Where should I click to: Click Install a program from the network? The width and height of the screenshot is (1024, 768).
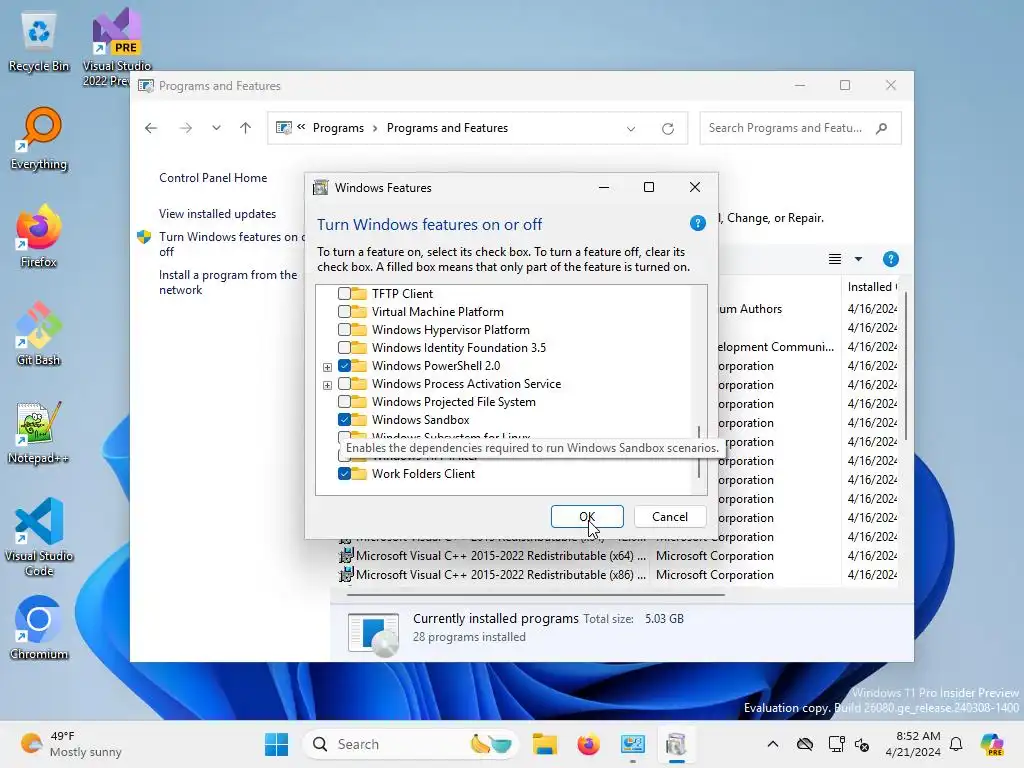[x=228, y=283]
